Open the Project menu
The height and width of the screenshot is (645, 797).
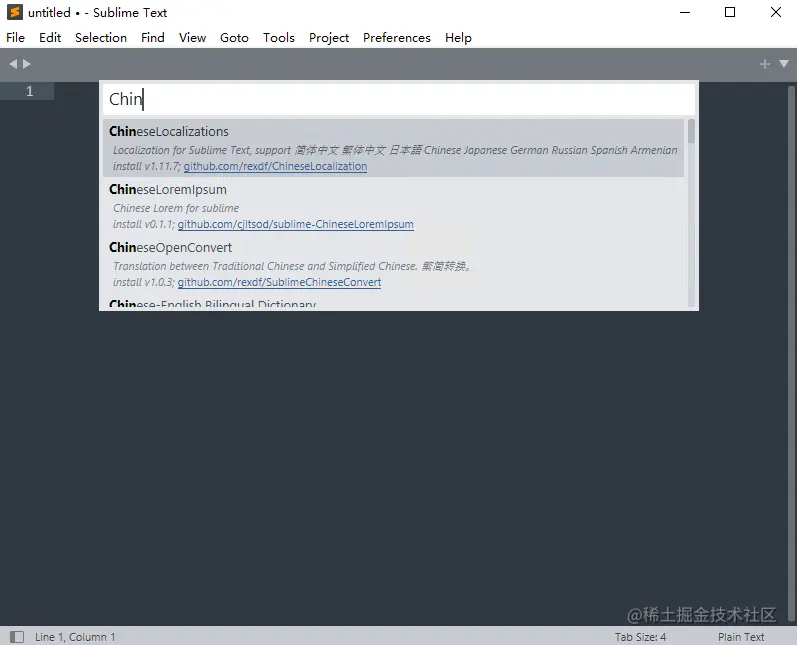(x=329, y=38)
